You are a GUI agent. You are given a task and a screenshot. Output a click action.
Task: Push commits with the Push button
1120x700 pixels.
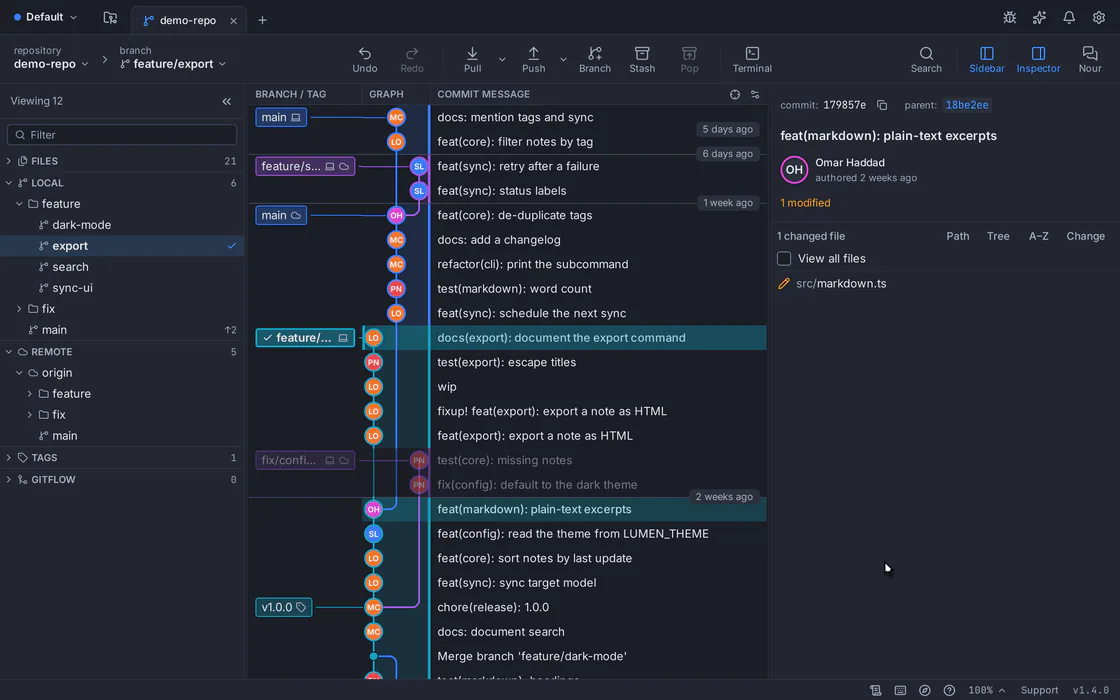tap(534, 60)
